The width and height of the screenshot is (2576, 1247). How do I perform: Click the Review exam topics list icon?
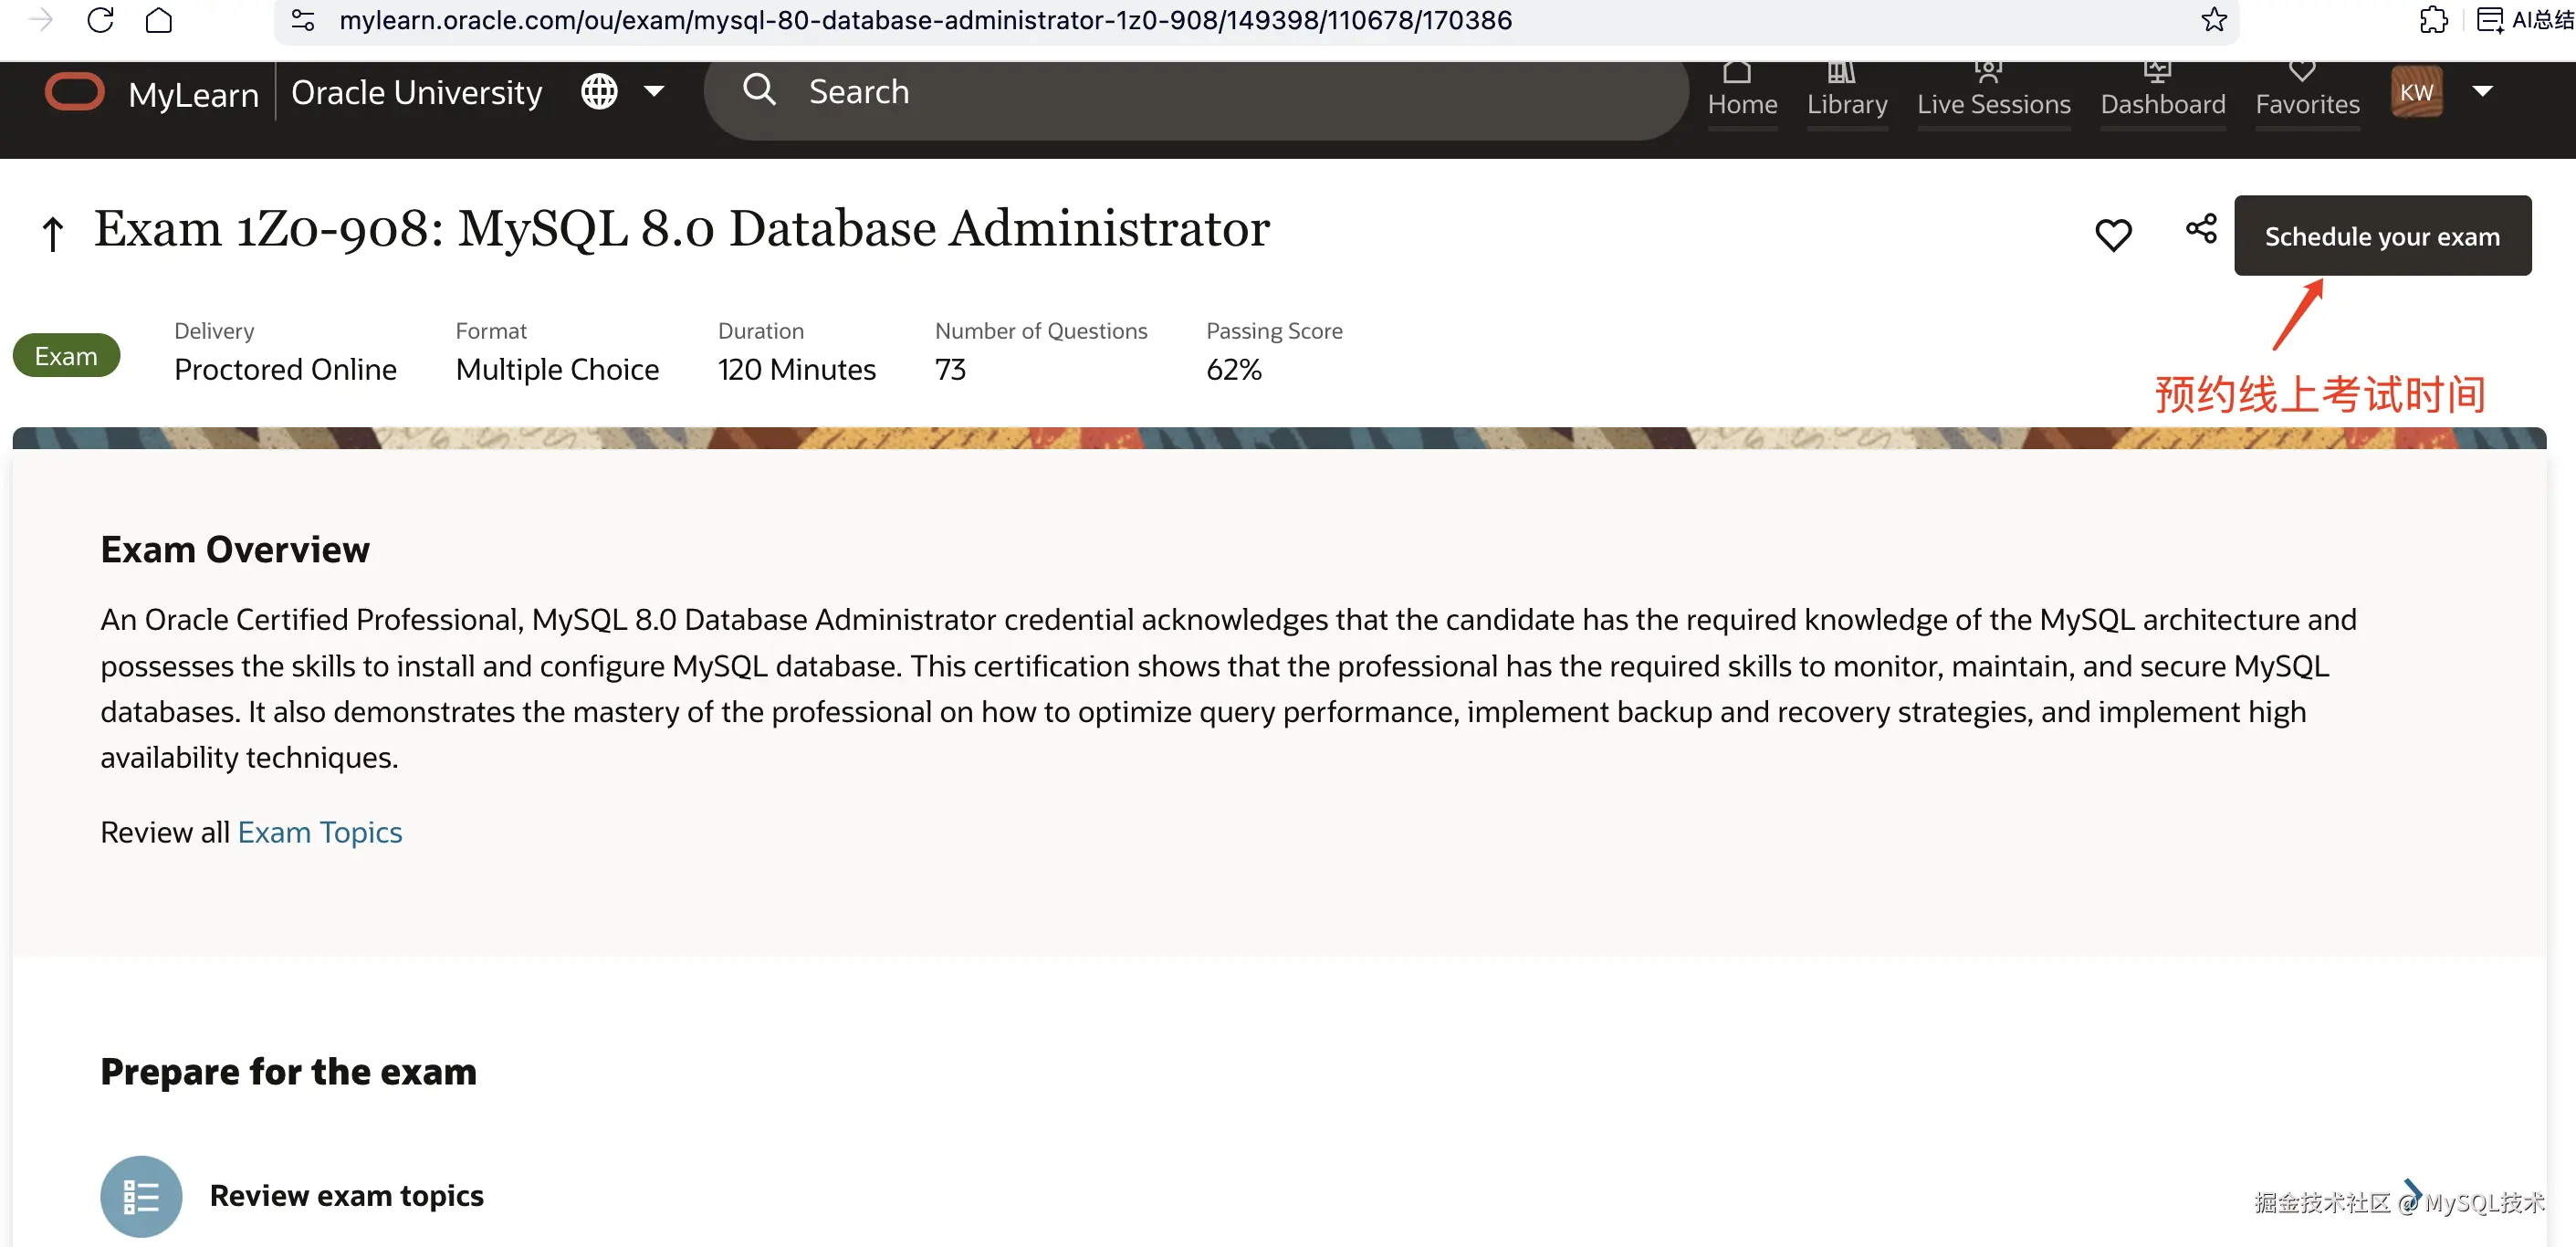(141, 1196)
